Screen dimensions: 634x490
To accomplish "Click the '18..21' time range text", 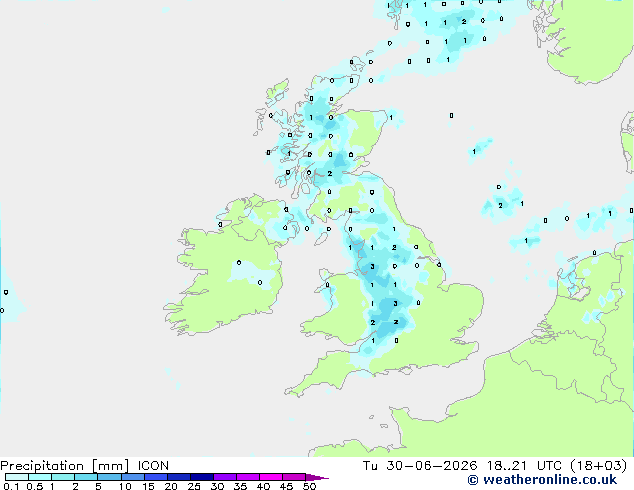I will [x=507, y=466].
